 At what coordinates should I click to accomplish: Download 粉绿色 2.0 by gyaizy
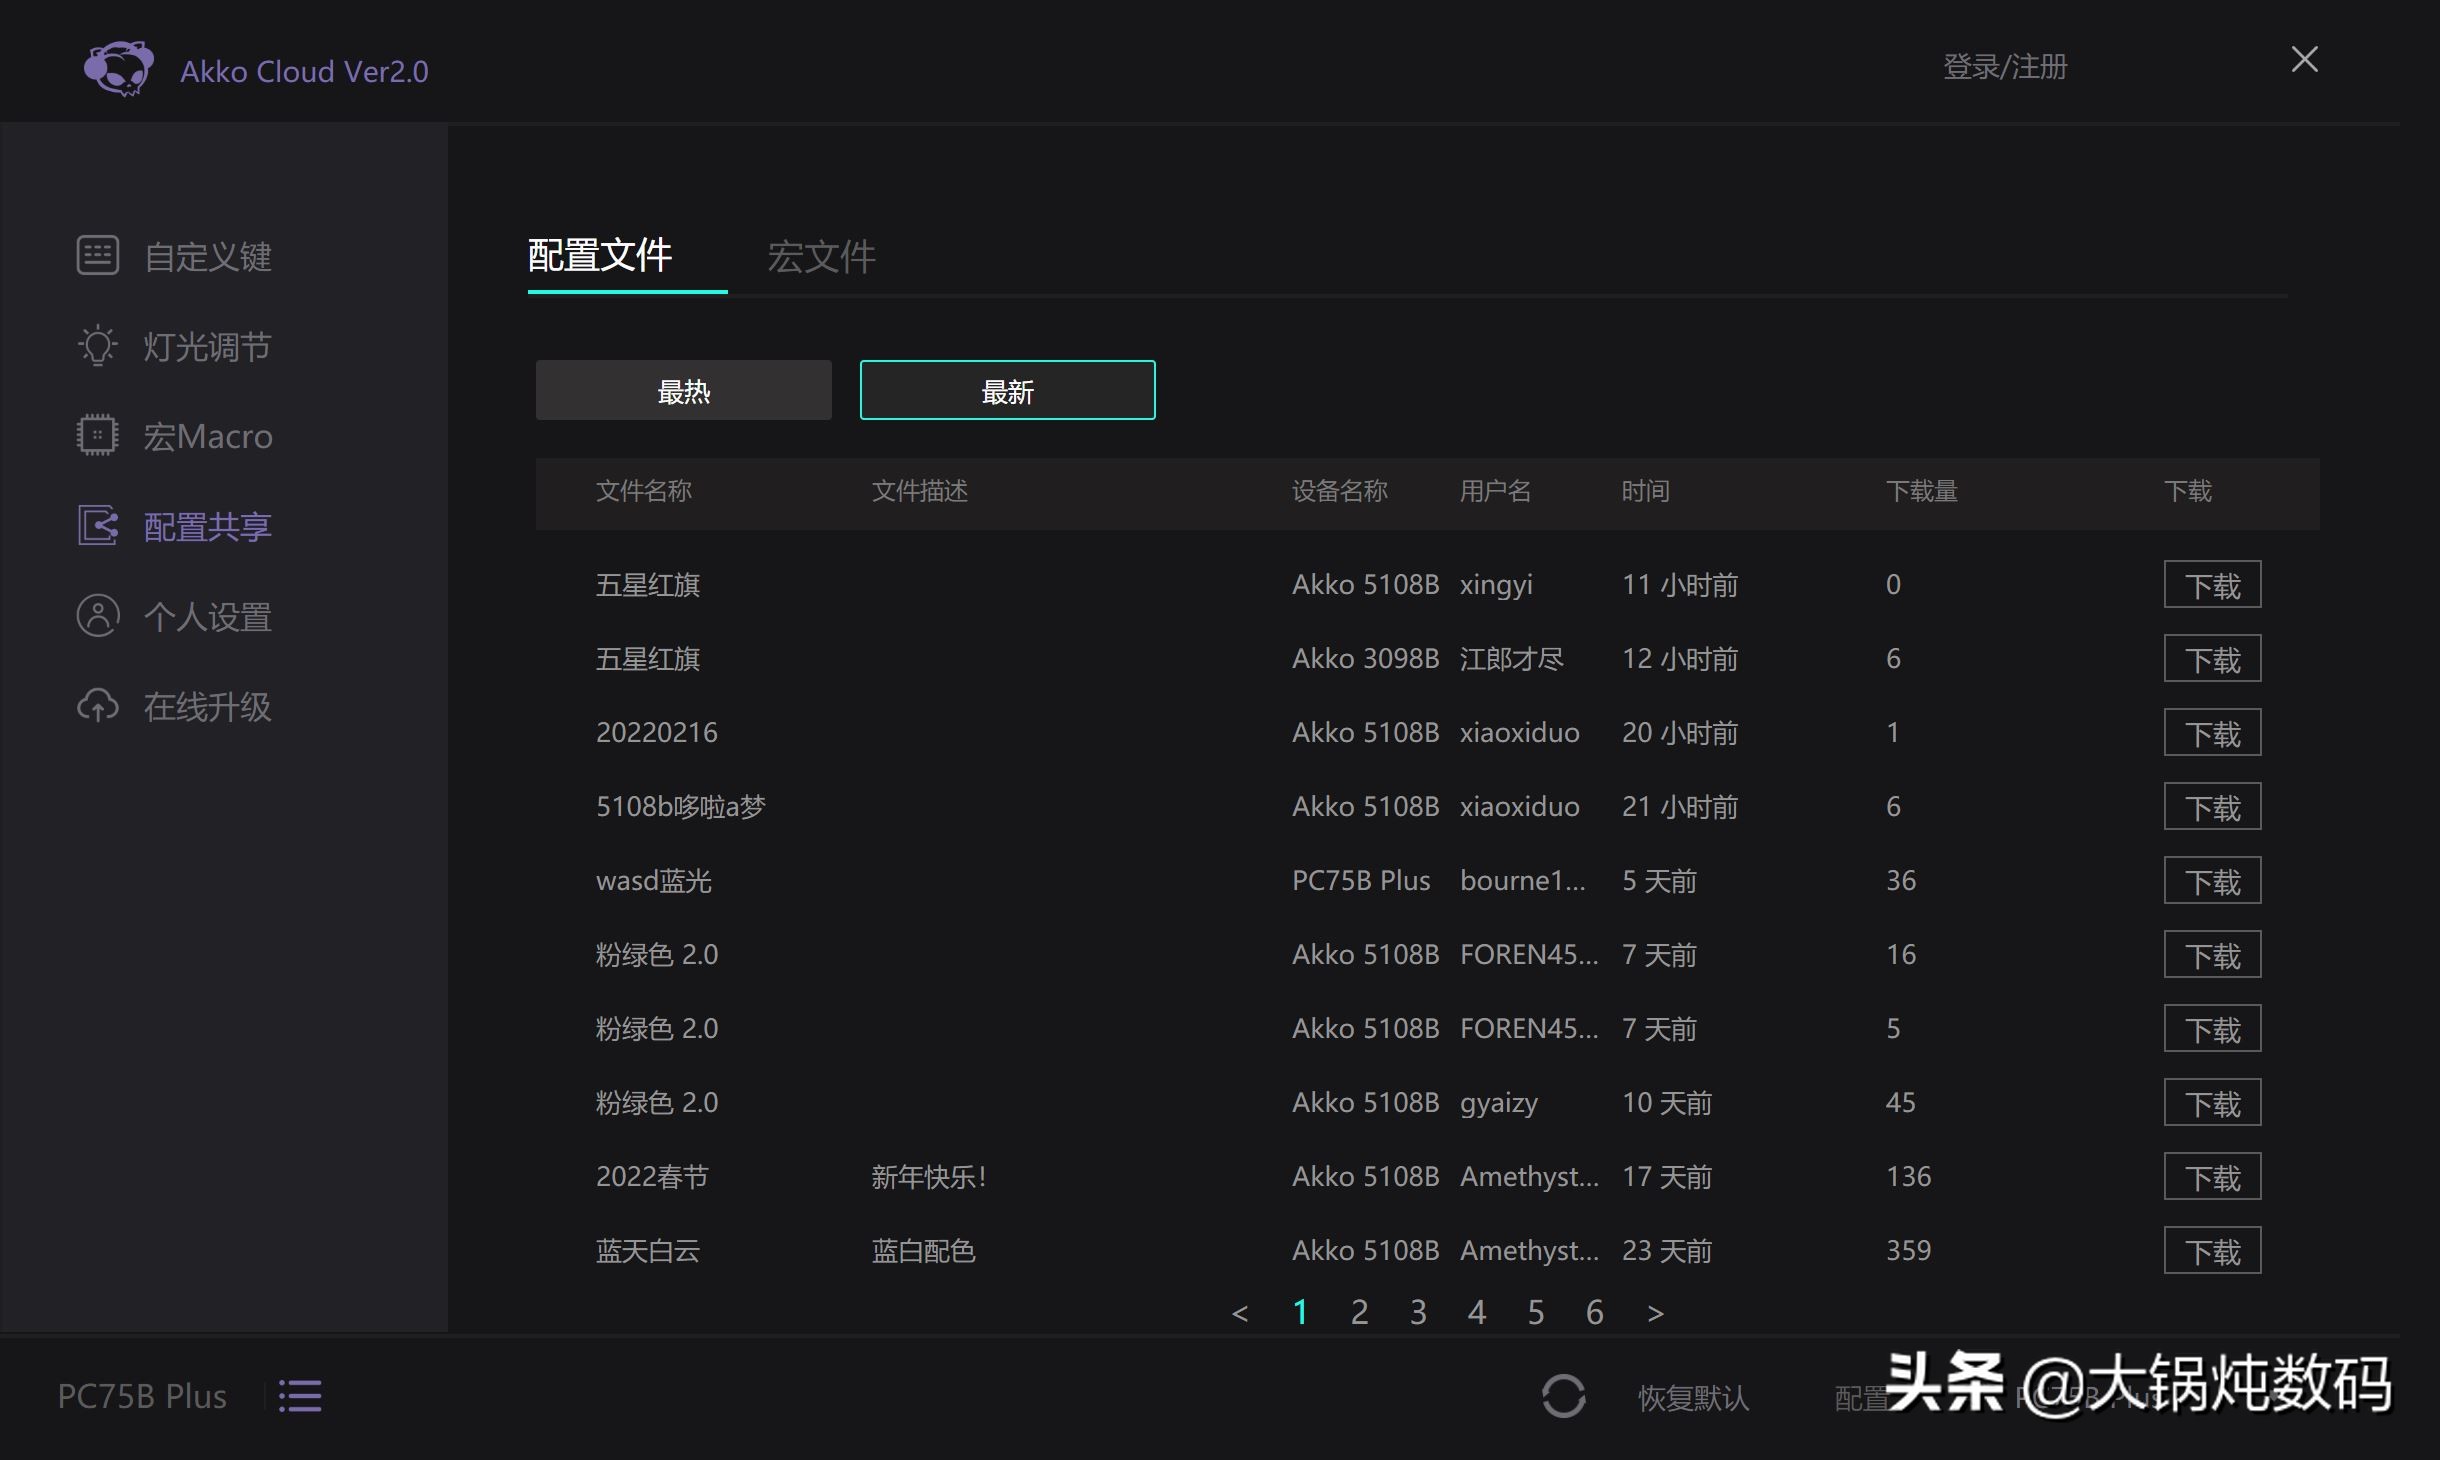[2212, 1102]
